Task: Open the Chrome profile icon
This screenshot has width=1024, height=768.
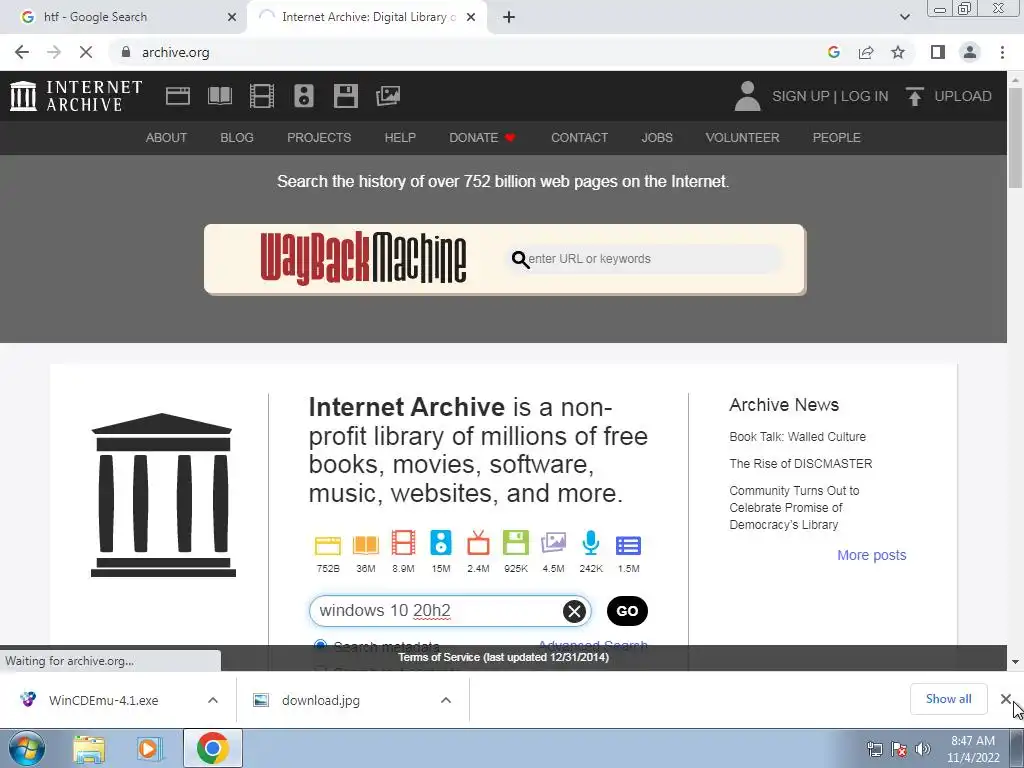Action: pyautogui.click(x=970, y=52)
